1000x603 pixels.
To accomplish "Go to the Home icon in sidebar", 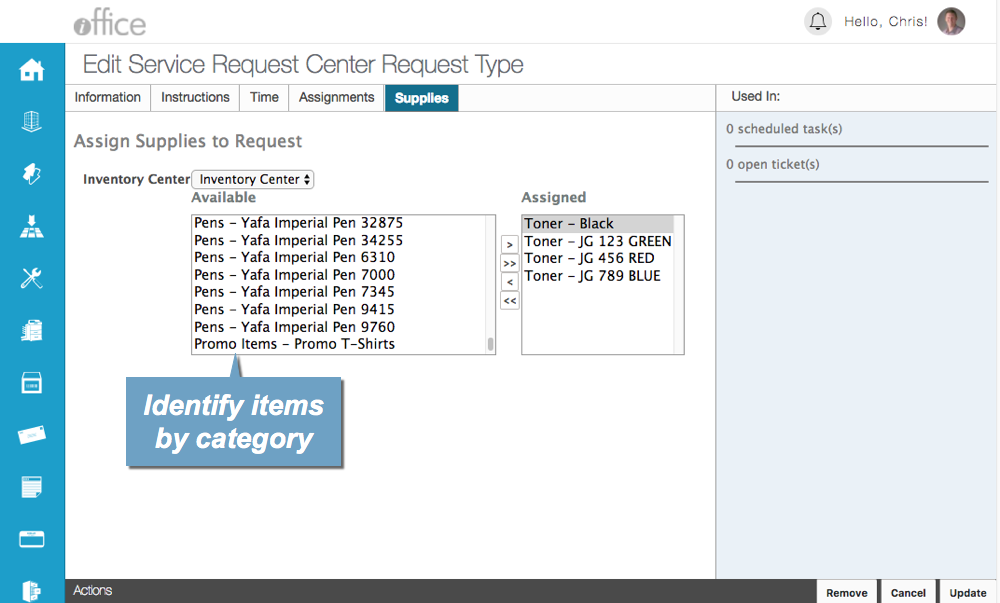I will (x=32, y=70).
